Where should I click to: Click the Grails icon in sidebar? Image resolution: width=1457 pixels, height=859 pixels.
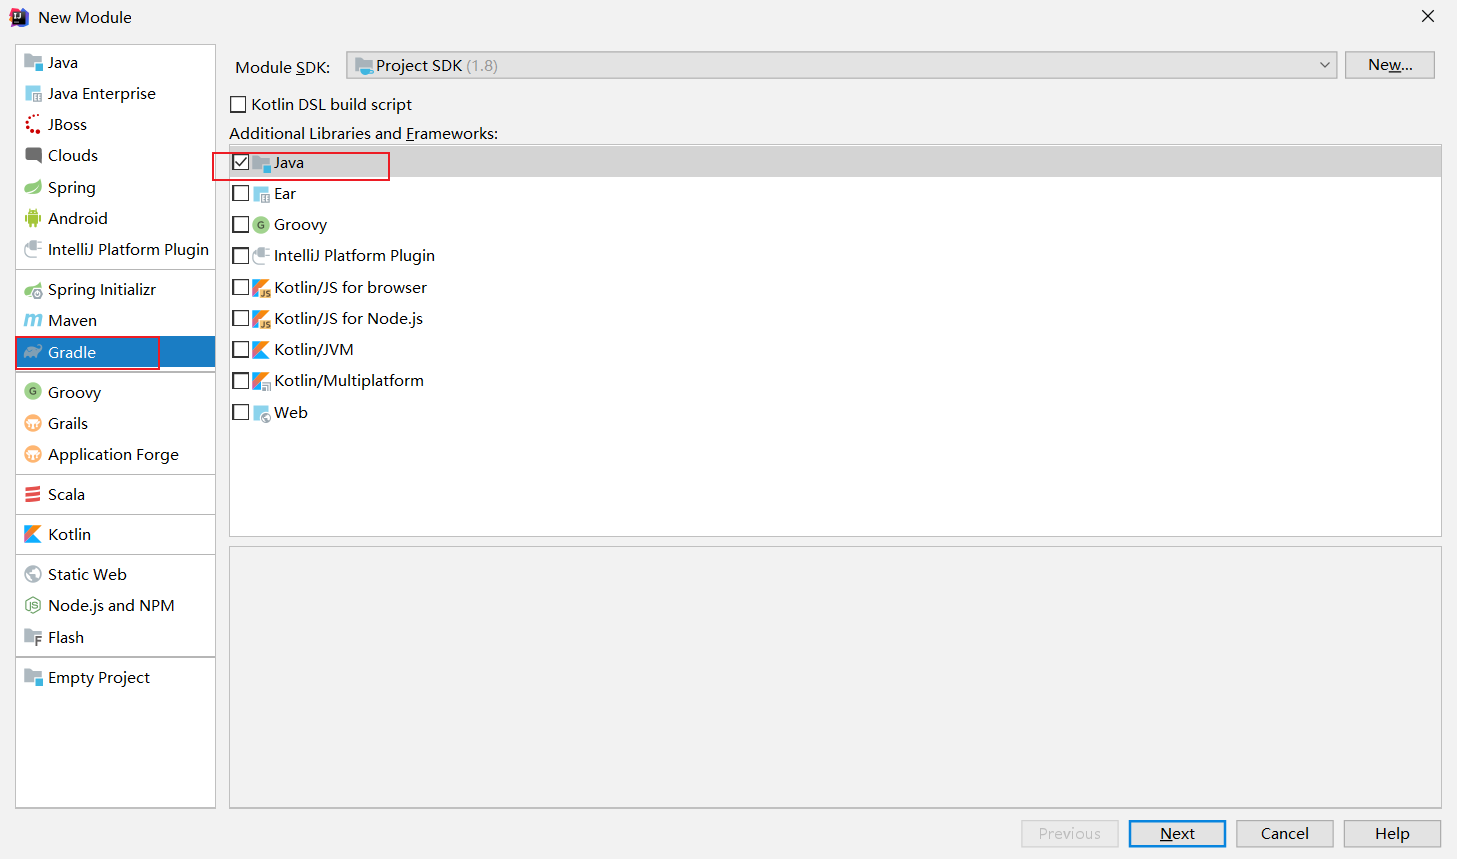pyautogui.click(x=33, y=423)
